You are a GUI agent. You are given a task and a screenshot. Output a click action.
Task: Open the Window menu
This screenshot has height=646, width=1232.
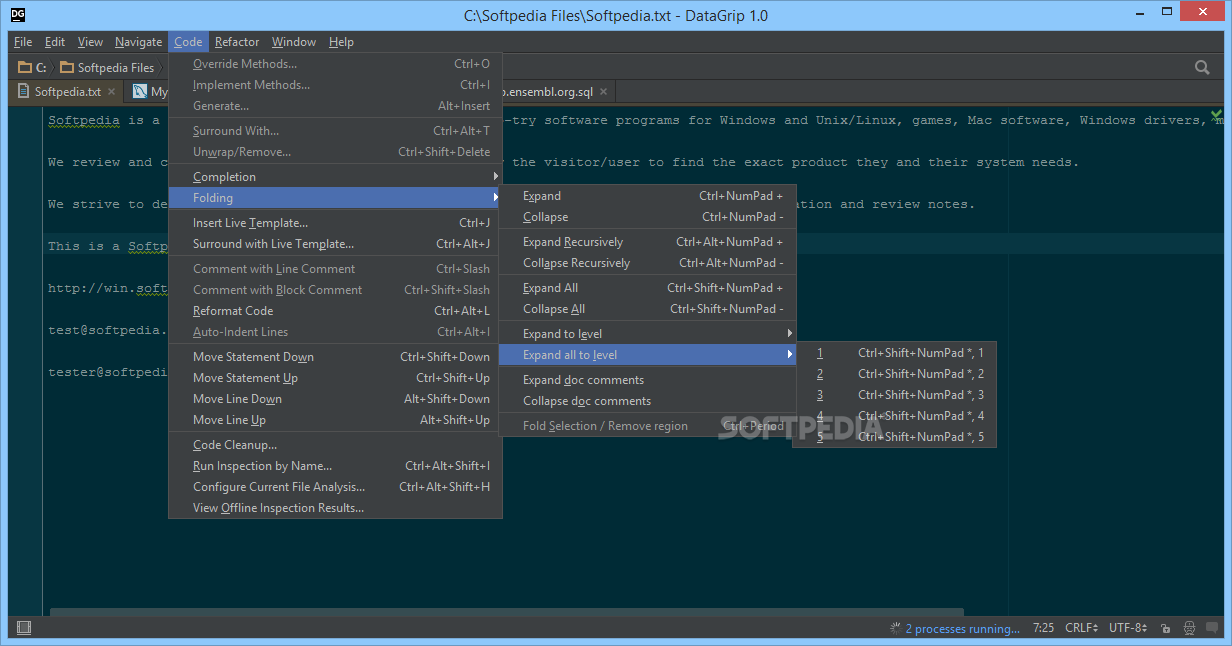(294, 42)
